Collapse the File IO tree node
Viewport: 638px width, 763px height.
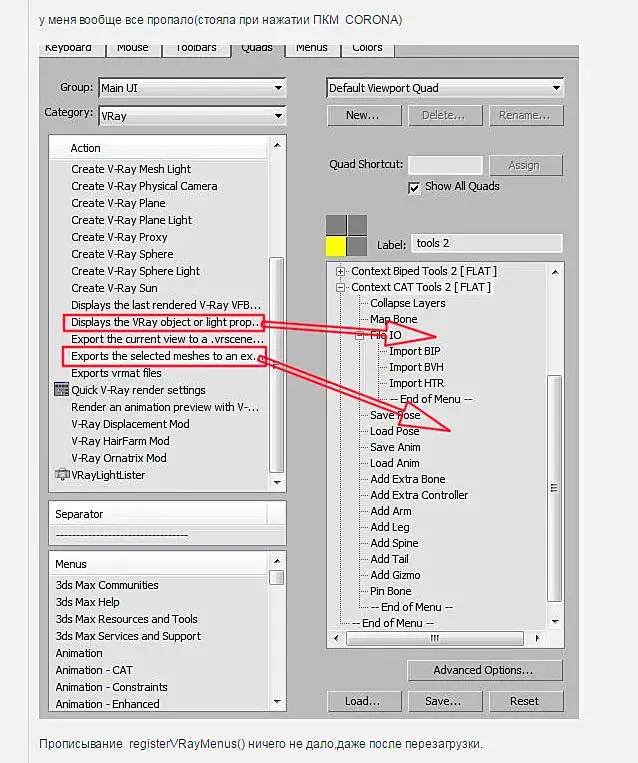[359, 335]
